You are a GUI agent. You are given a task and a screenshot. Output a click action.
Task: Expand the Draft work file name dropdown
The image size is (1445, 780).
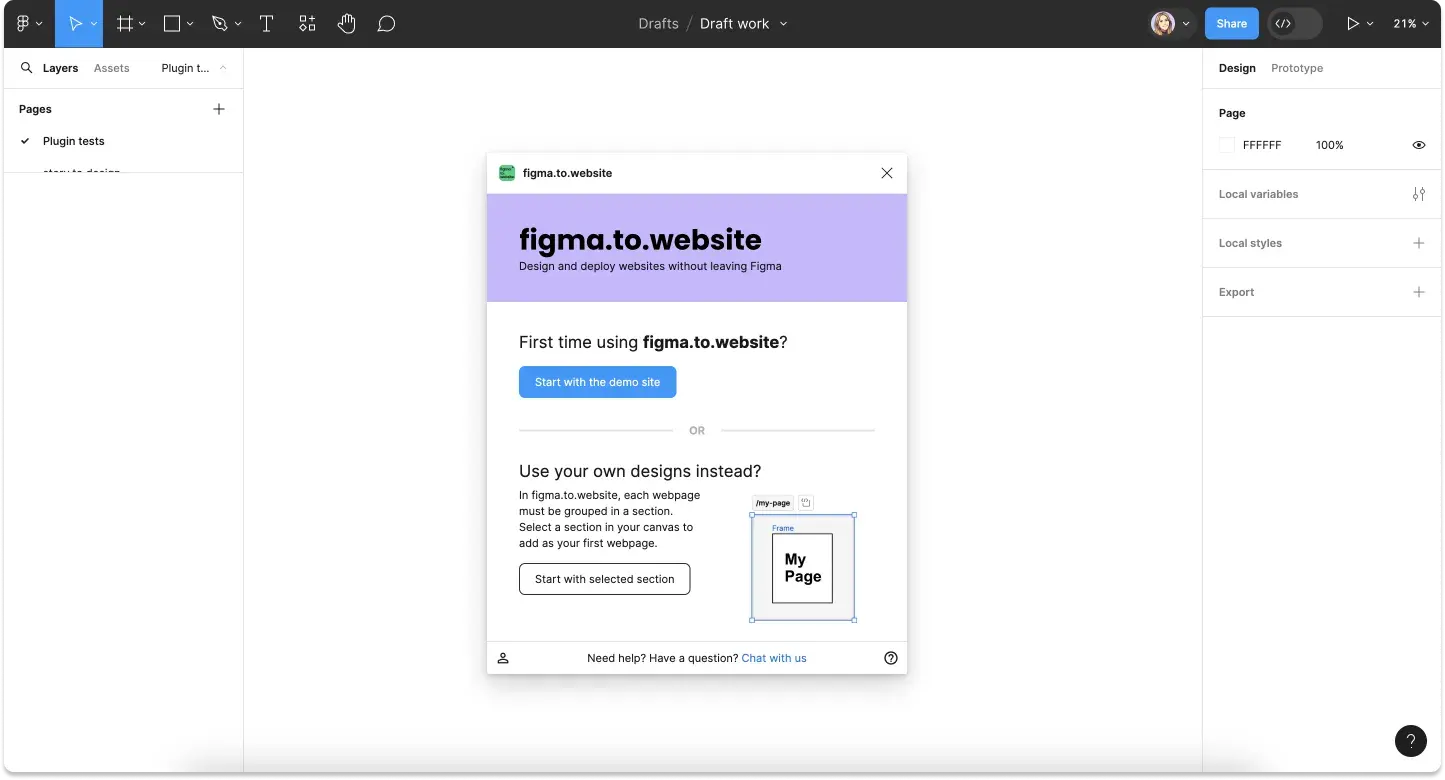tap(783, 24)
